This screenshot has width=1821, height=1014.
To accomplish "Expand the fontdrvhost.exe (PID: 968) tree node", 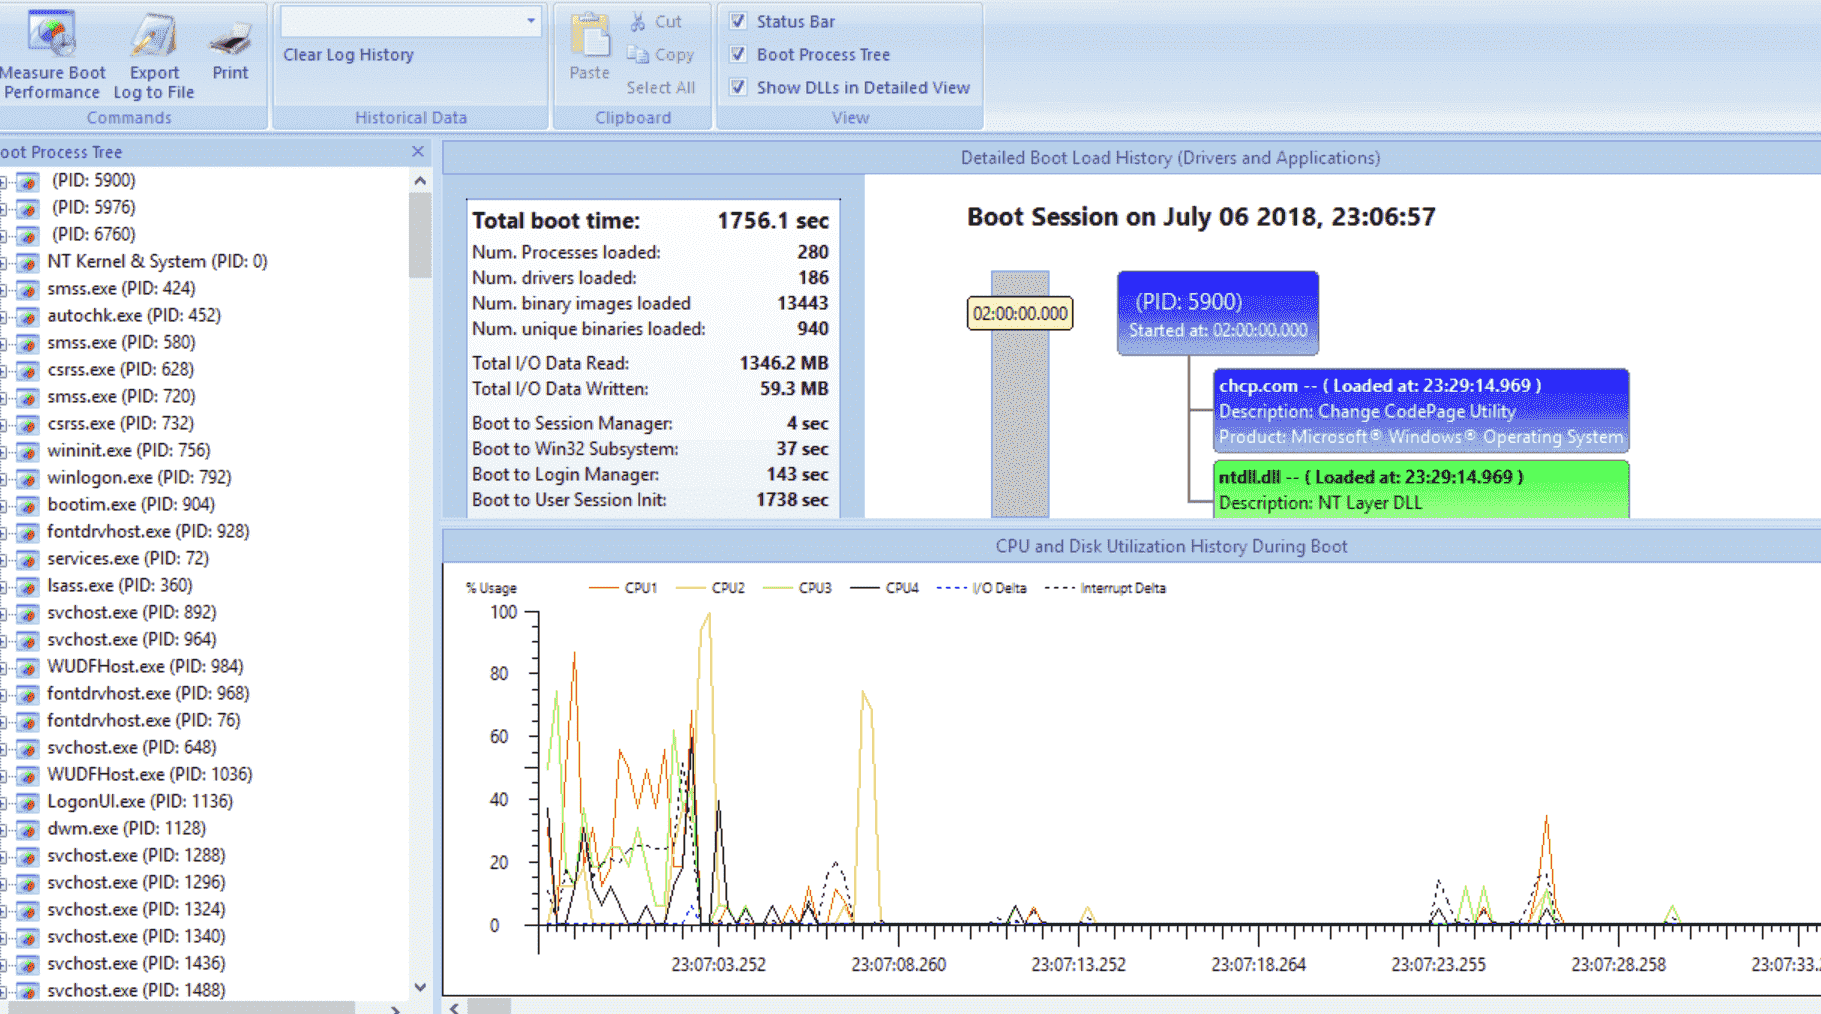I will (x=4, y=694).
